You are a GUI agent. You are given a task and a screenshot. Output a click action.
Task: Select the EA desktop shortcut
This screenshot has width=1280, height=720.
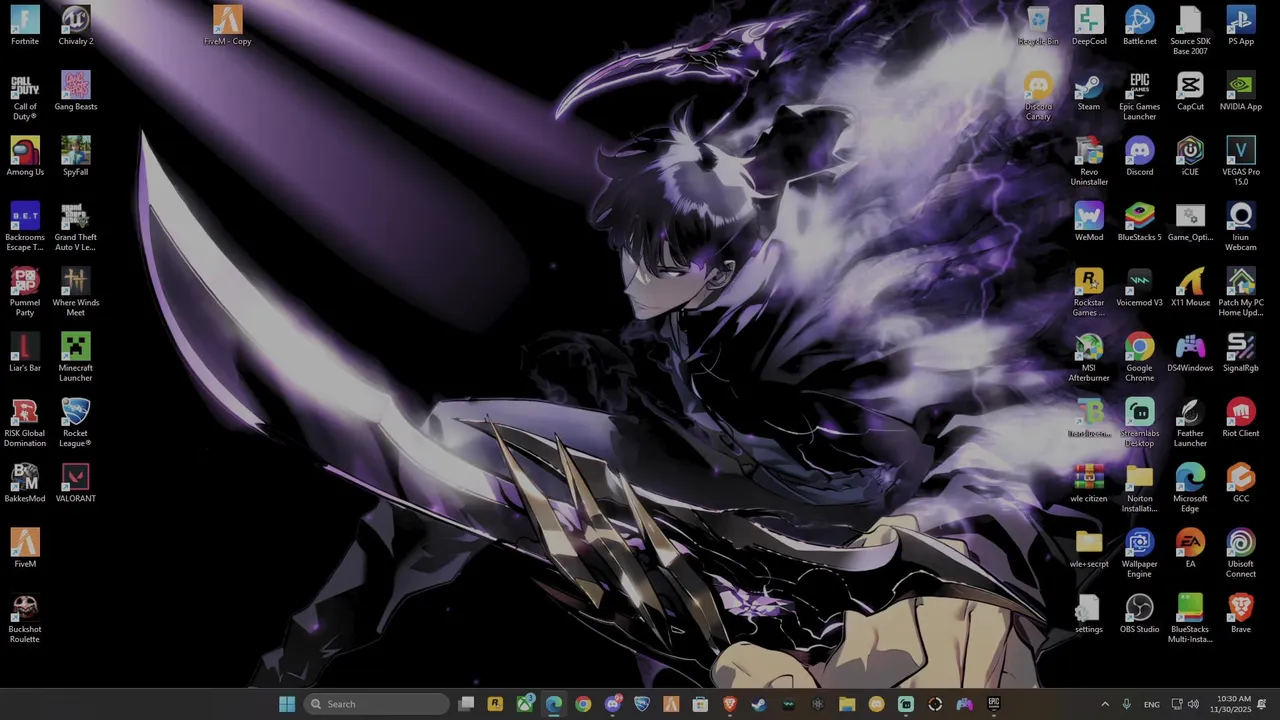click(1190, 548)
